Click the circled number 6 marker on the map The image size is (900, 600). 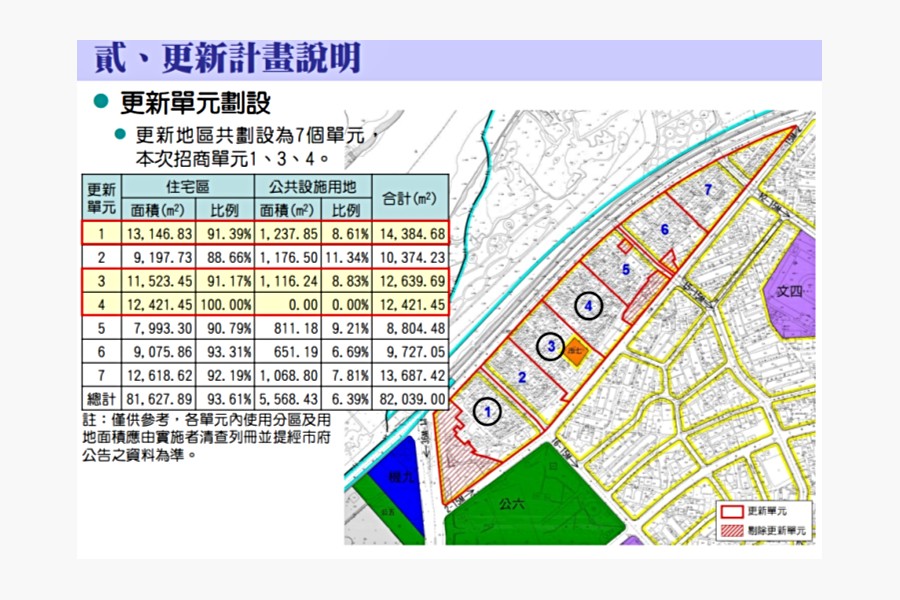click(664, 231)
